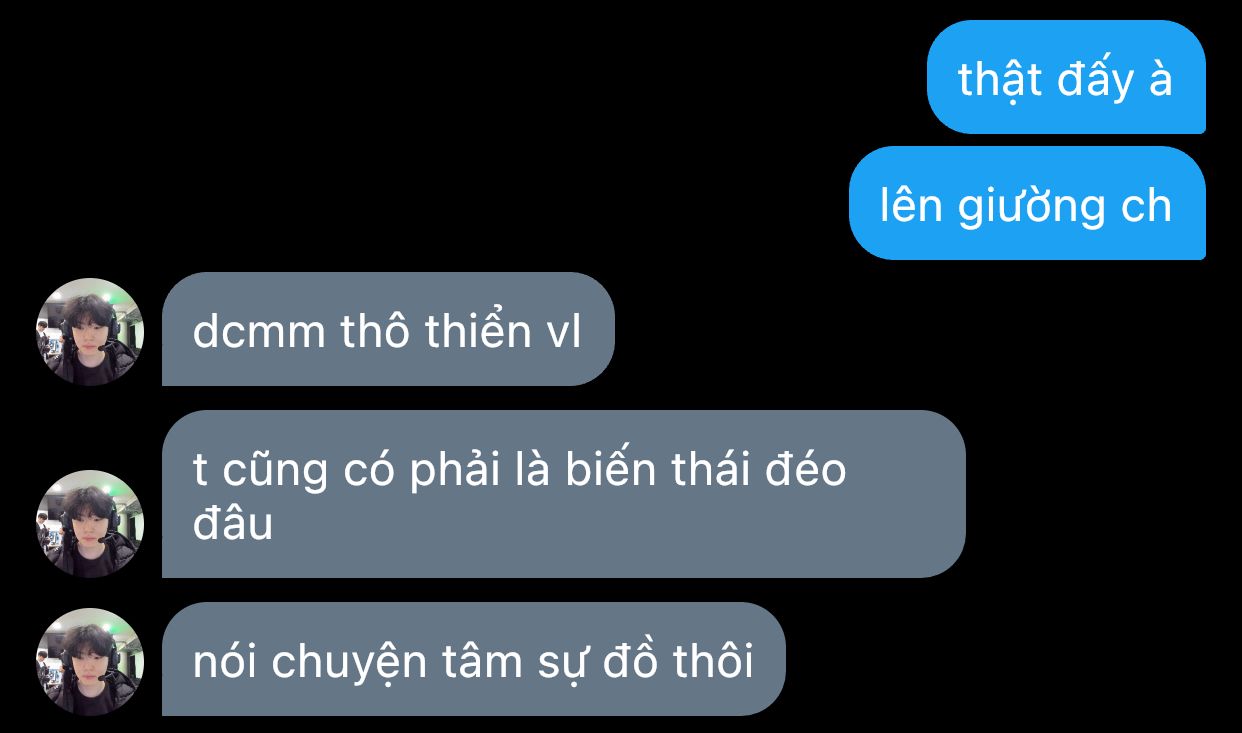Click the word "đâu" in the gray bubble
This screenshot has height=733, width=1242.
click(233, 523)
